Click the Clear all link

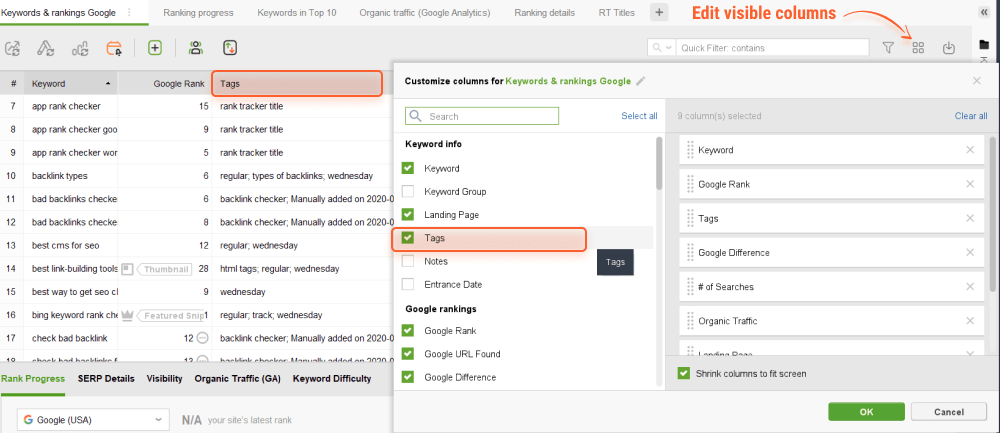point(971,116)
